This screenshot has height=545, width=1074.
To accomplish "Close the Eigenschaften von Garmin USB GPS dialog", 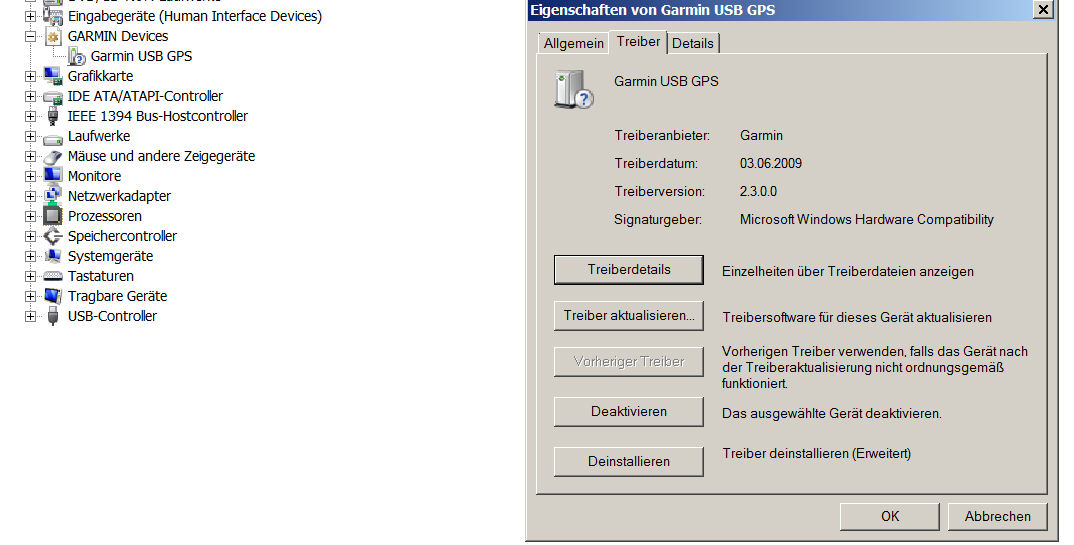I will tap(1042, 9).
